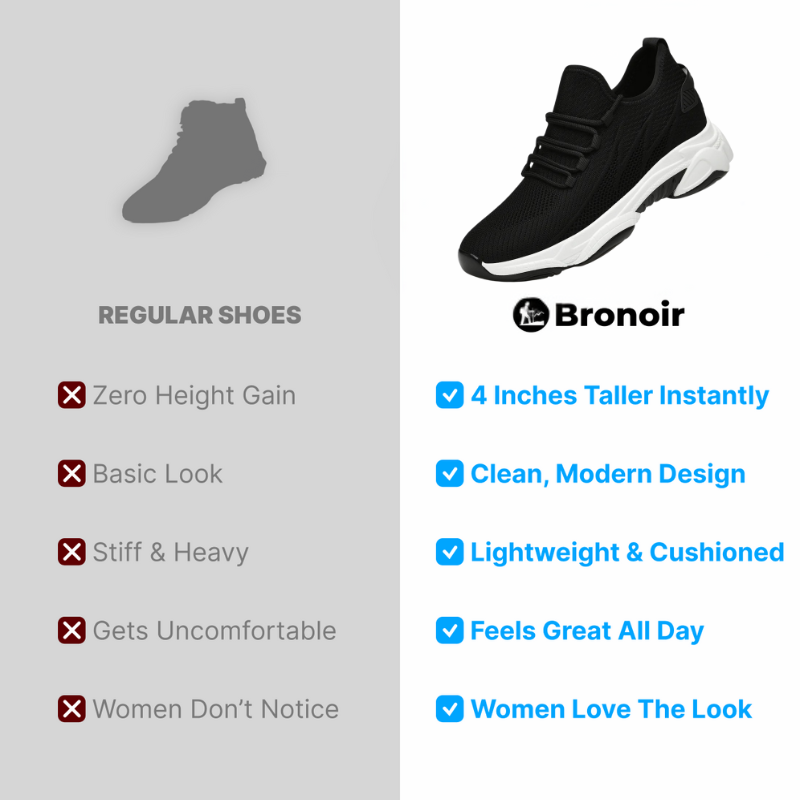Click the REGULAR SHOES heading
This screenshot has height=800, width=800.
pos(199,315)
